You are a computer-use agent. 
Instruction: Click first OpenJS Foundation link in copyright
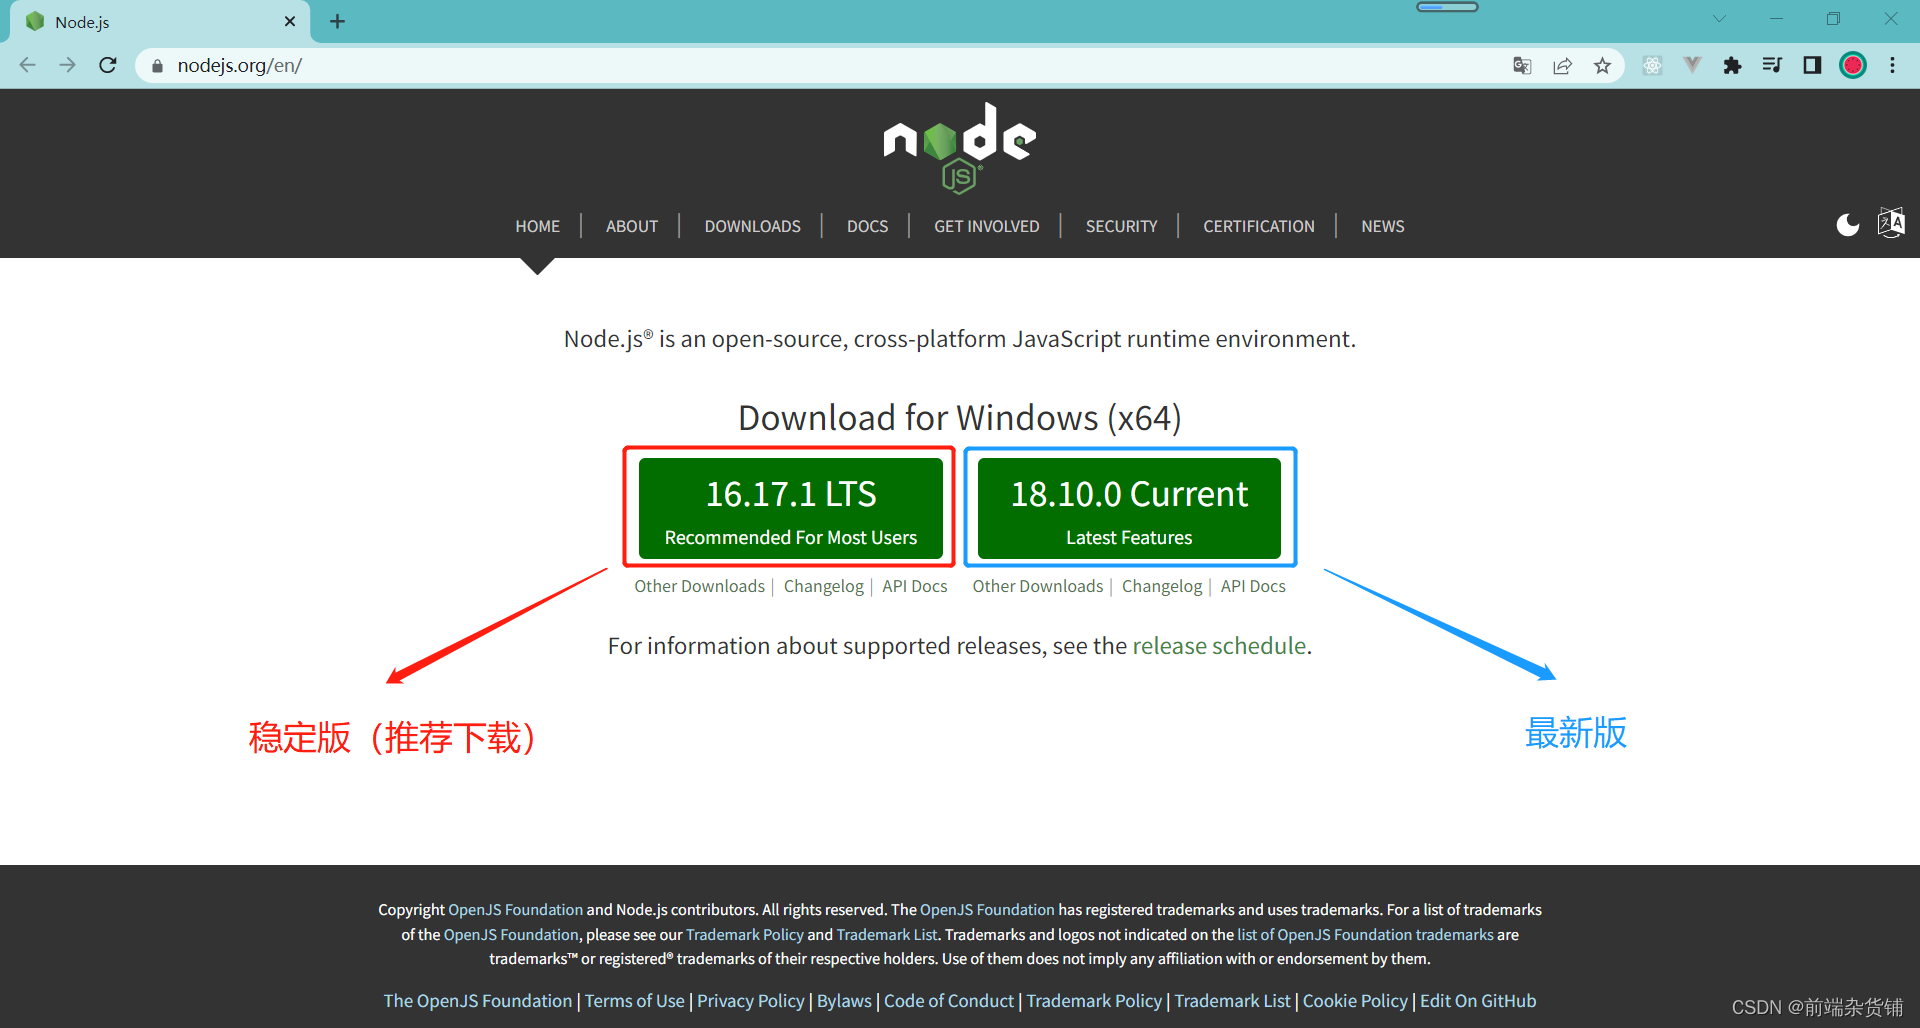515,910
